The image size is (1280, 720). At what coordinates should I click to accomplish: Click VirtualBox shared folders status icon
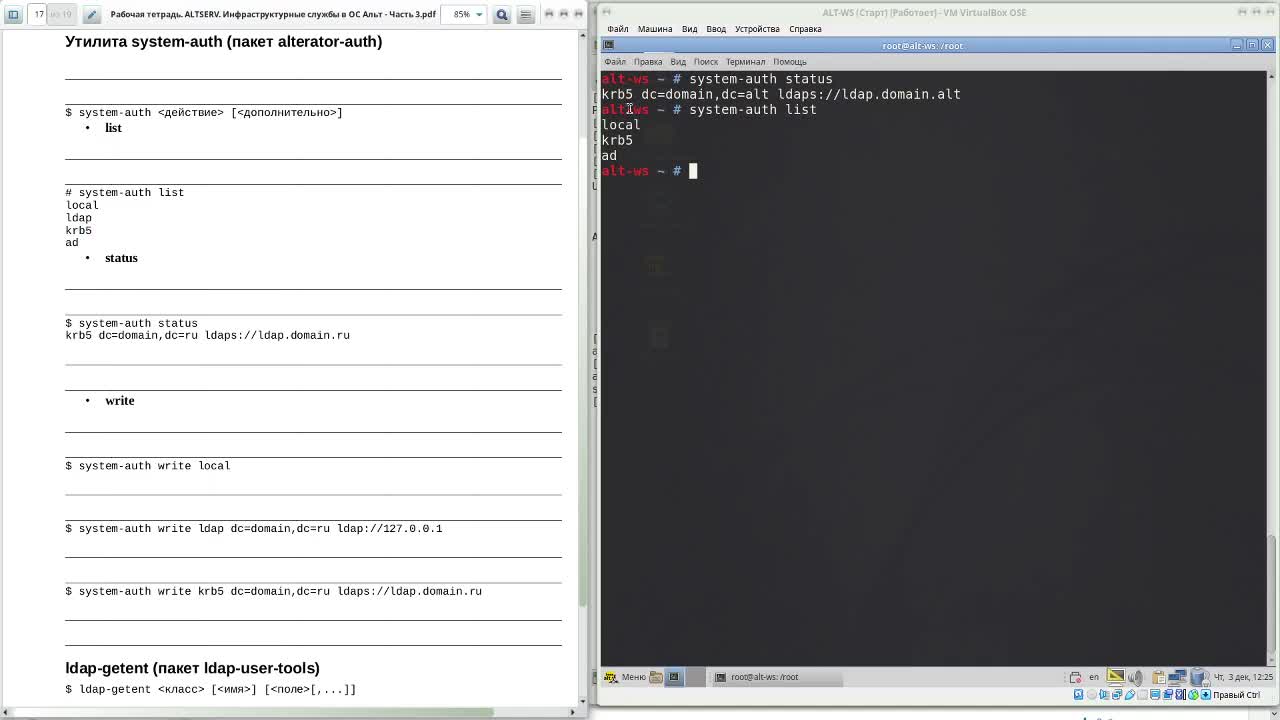tap(1142, 695)
